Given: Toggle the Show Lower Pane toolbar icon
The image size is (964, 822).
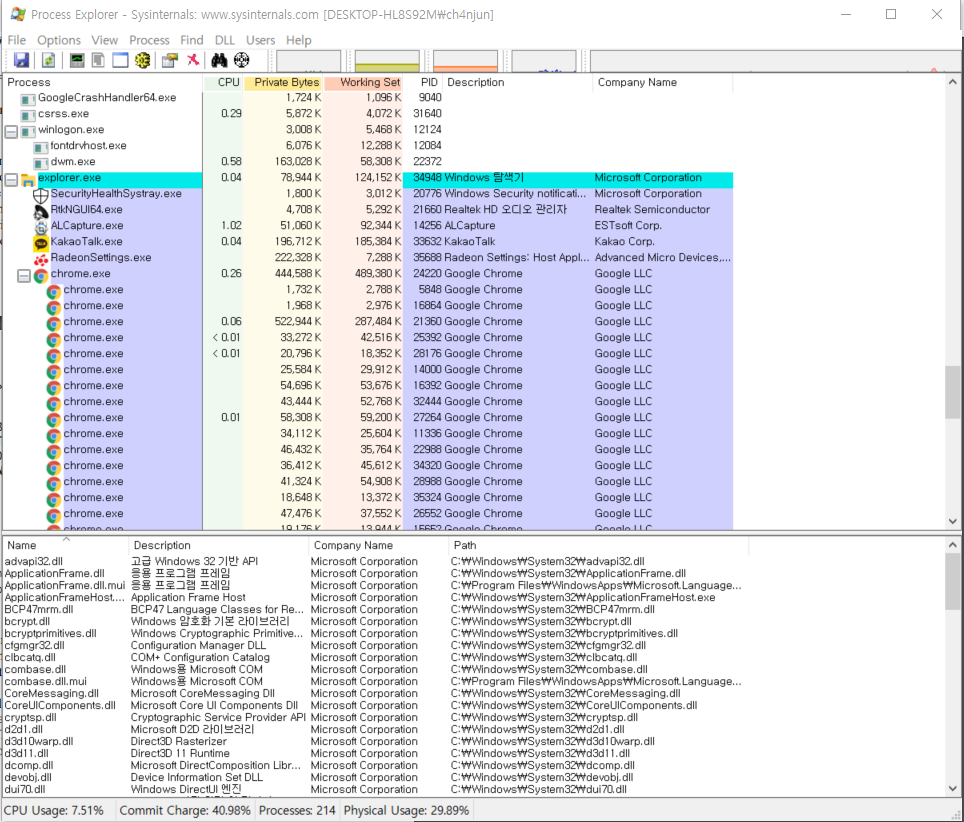Looking at the screenshot, I should click(120, 60).
